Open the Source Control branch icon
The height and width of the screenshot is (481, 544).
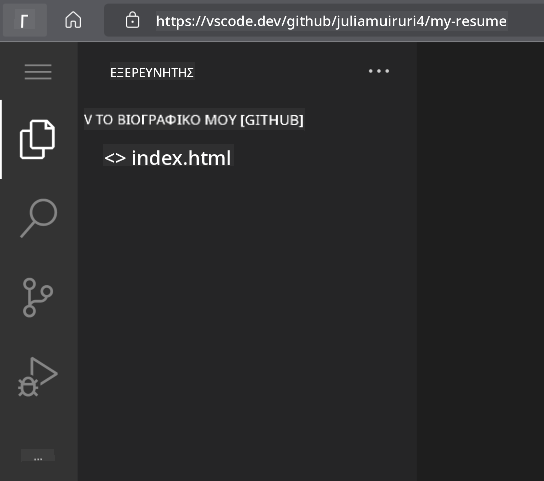(37, 297)
